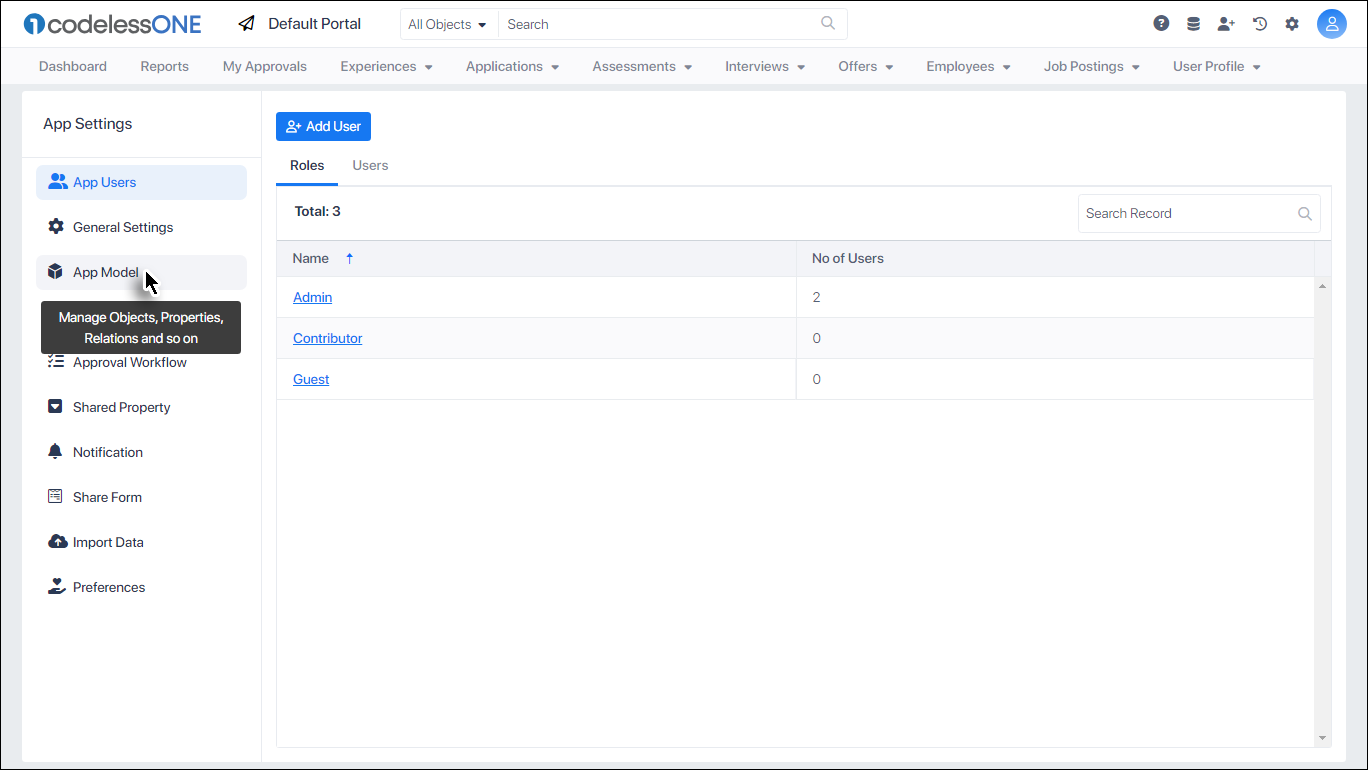Open the invite user icon in the header
This screenshot has height=770, width=1368.
(x=1226, y=22)
